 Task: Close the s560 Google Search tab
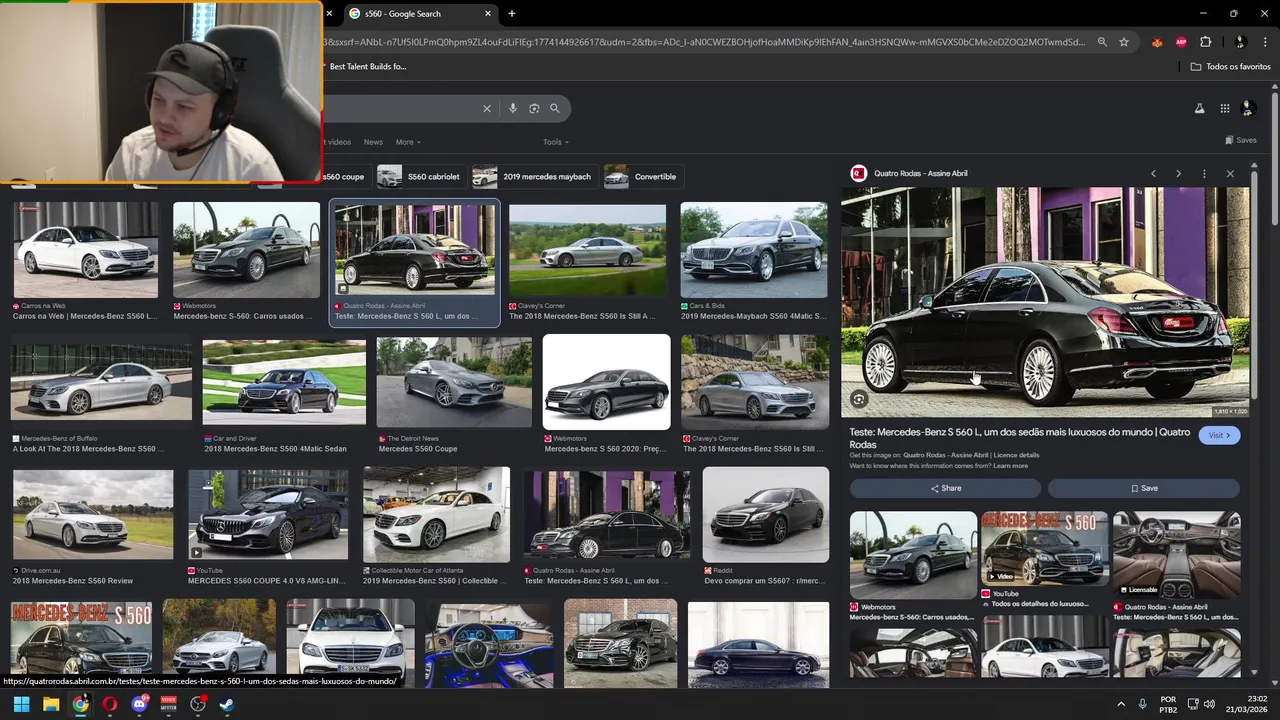click(488, 14)
